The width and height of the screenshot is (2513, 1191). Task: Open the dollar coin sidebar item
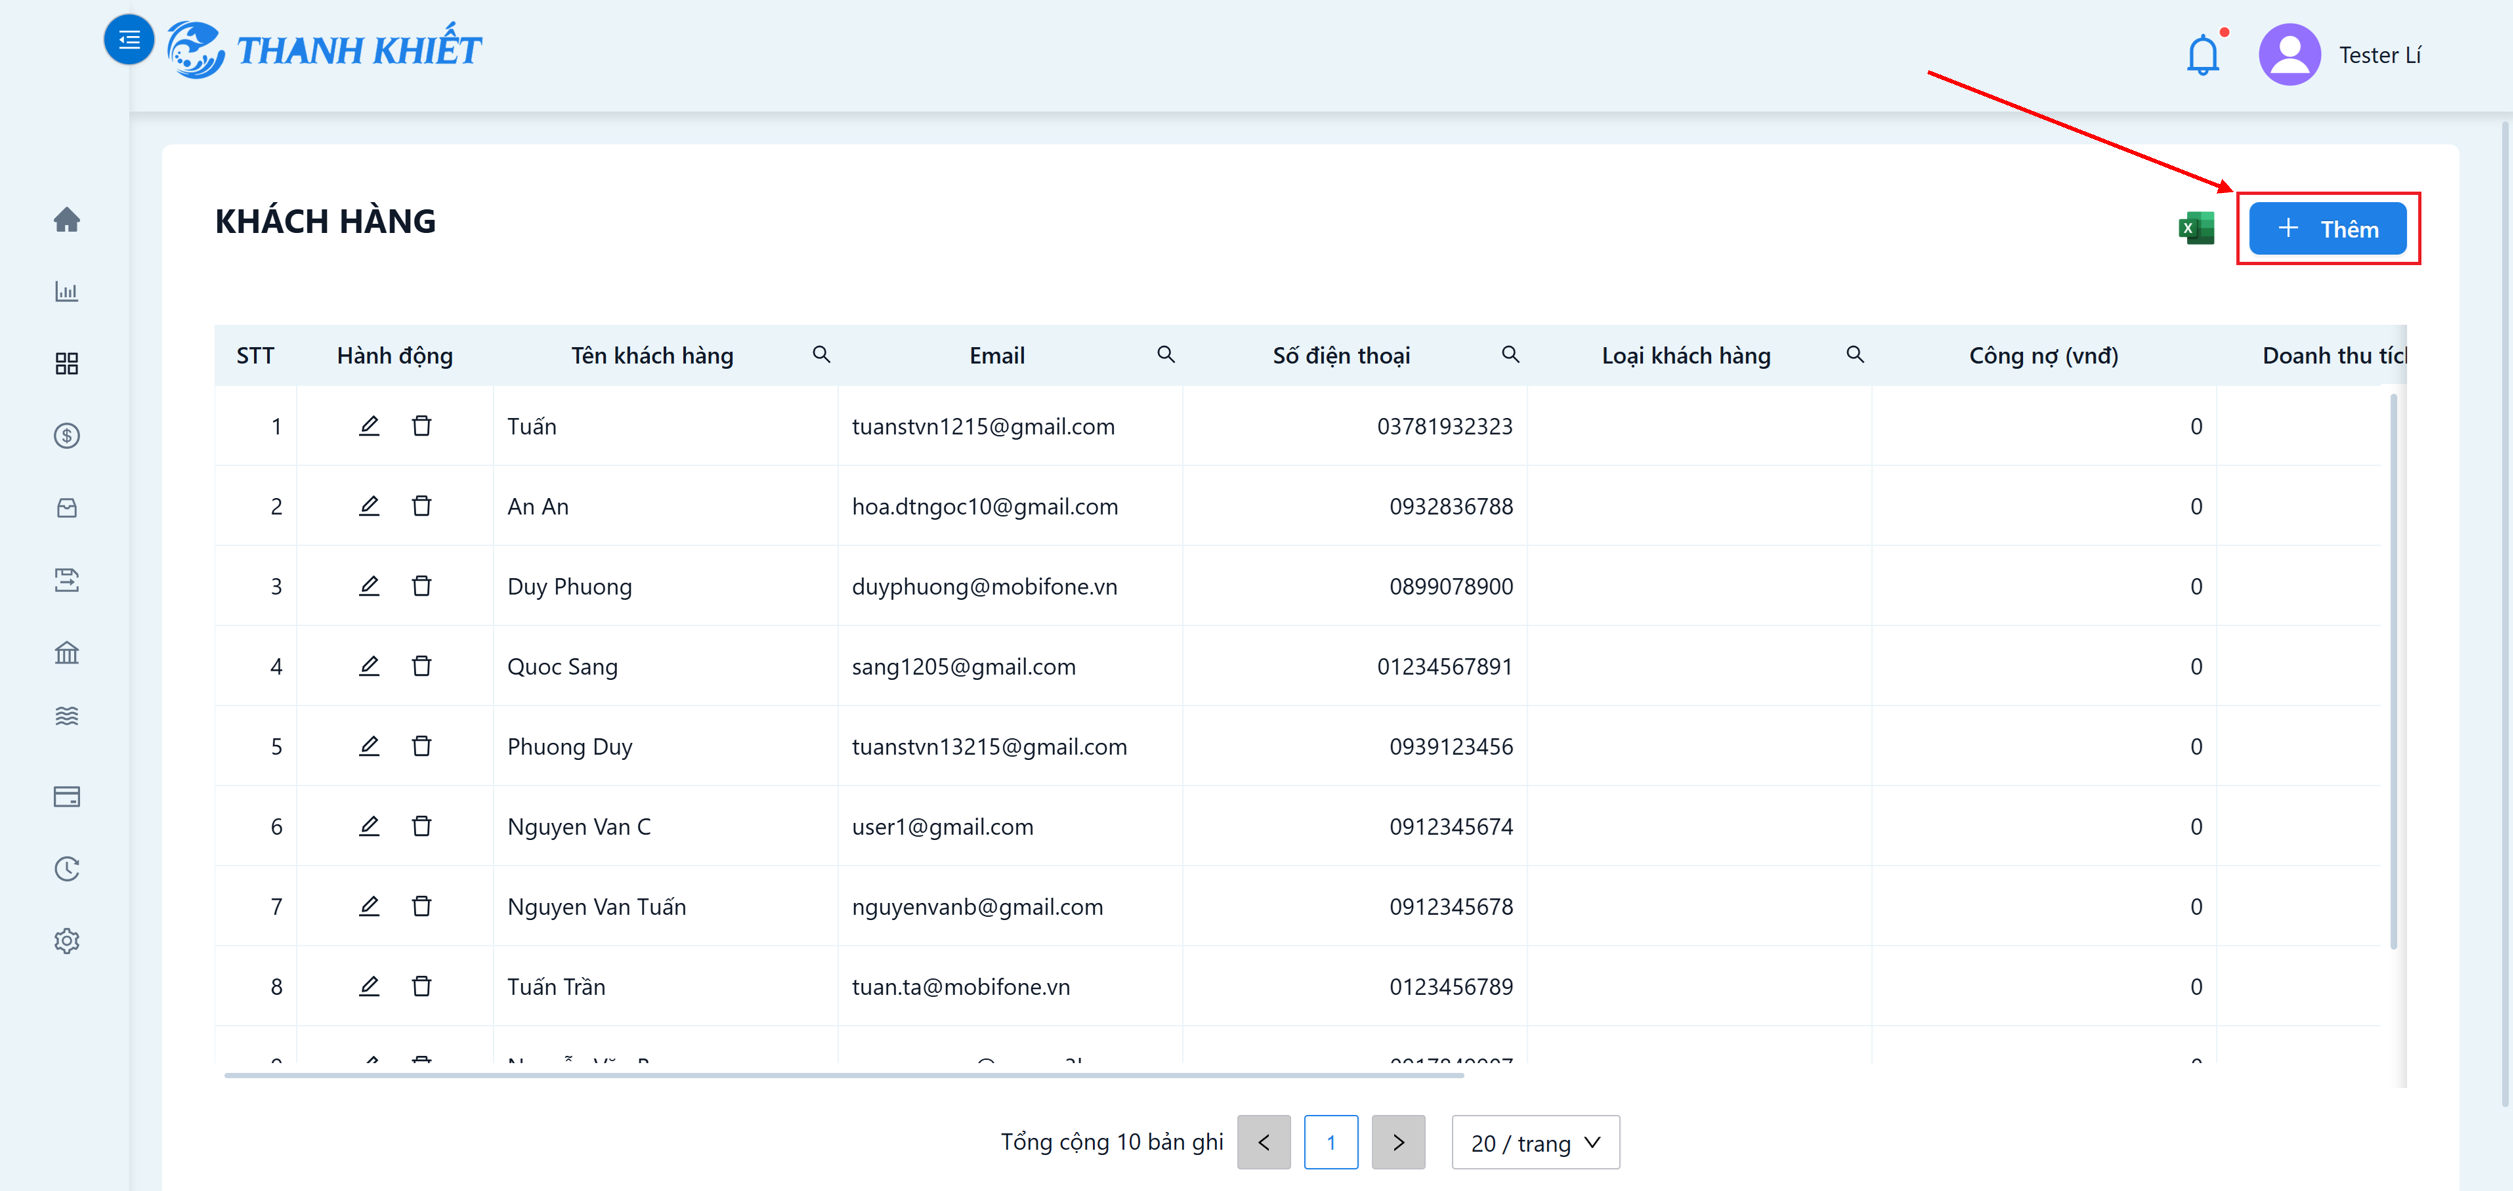(x=67, y=435)
